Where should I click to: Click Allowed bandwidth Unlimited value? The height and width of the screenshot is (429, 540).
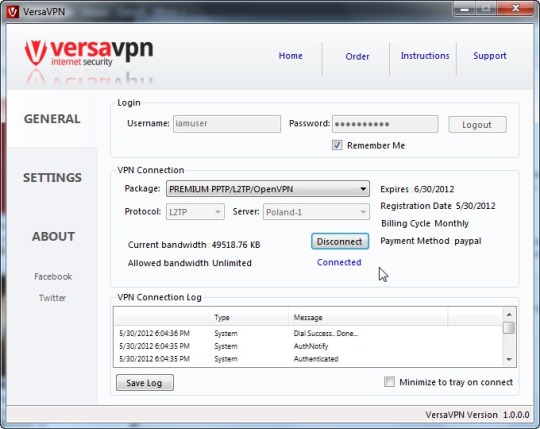point(232,263)
